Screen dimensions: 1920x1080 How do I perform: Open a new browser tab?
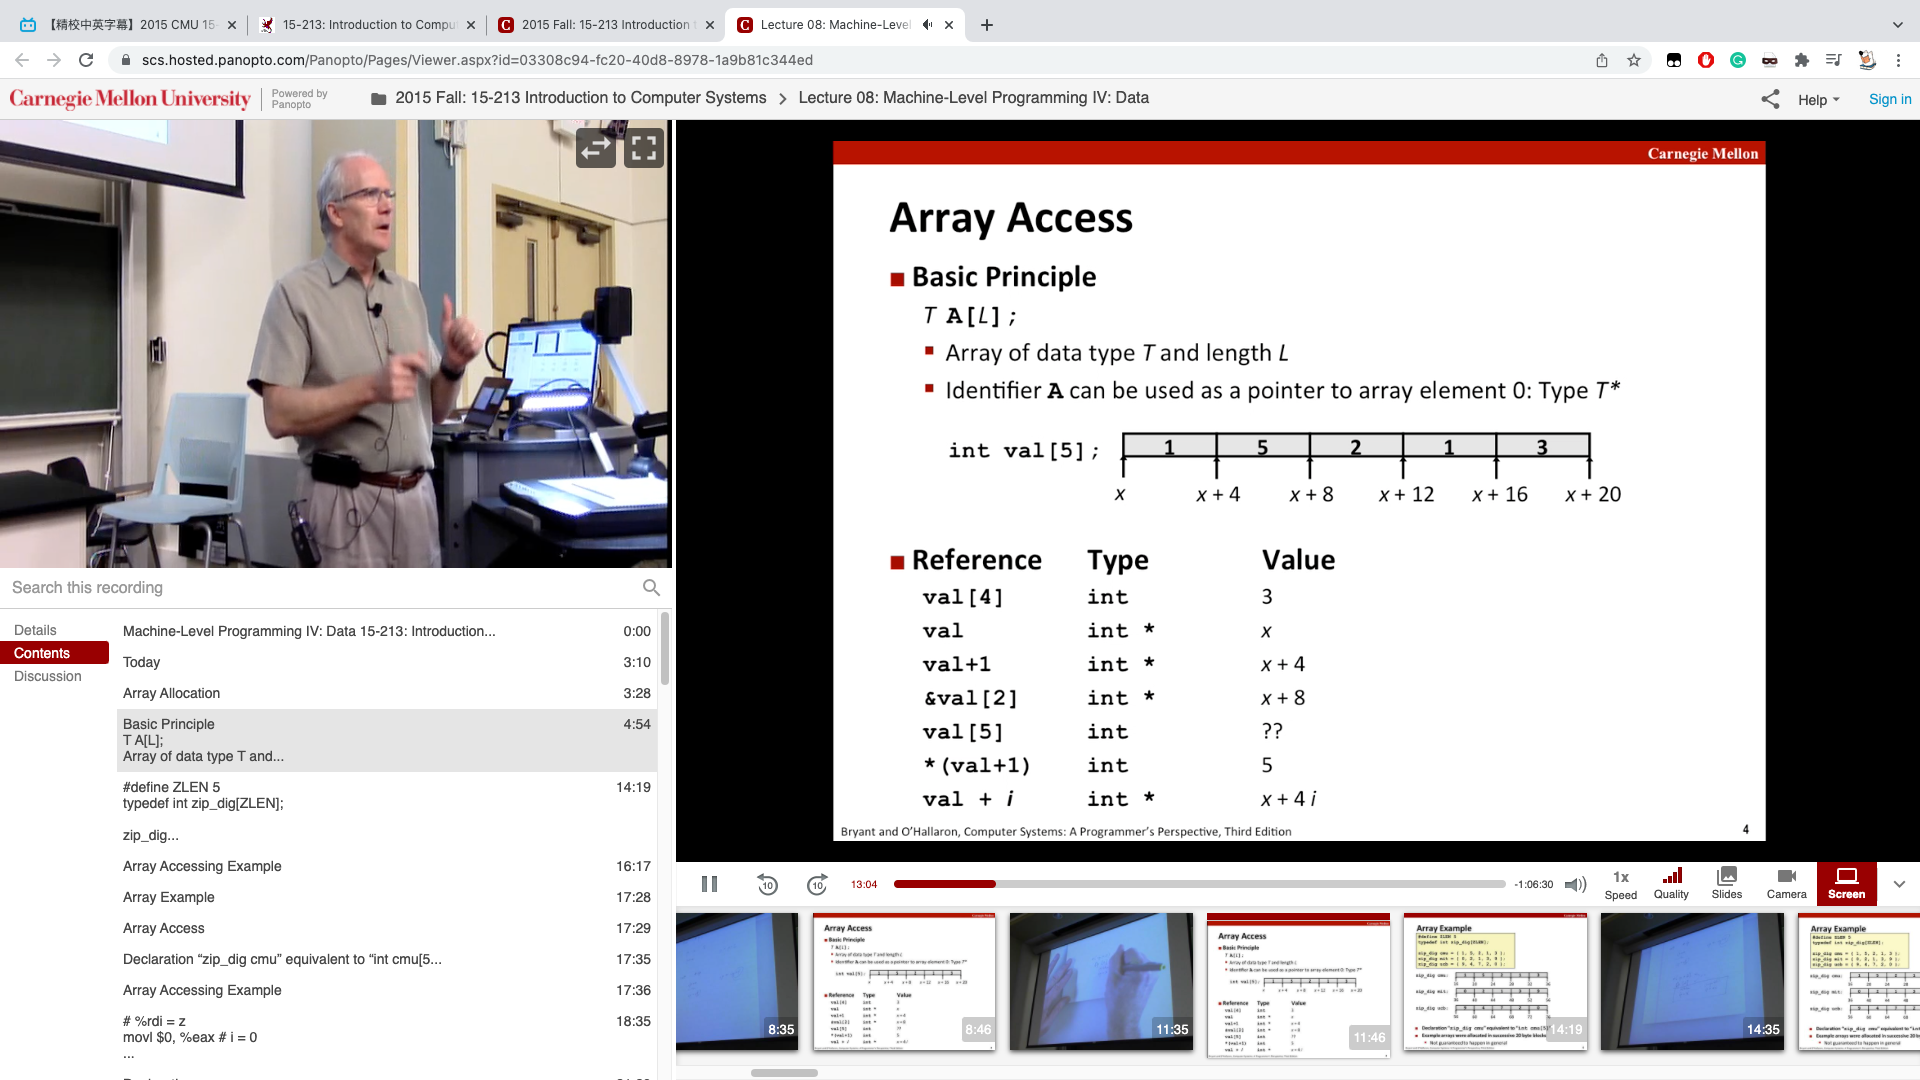pyautogui.click(x=987, y=25)
